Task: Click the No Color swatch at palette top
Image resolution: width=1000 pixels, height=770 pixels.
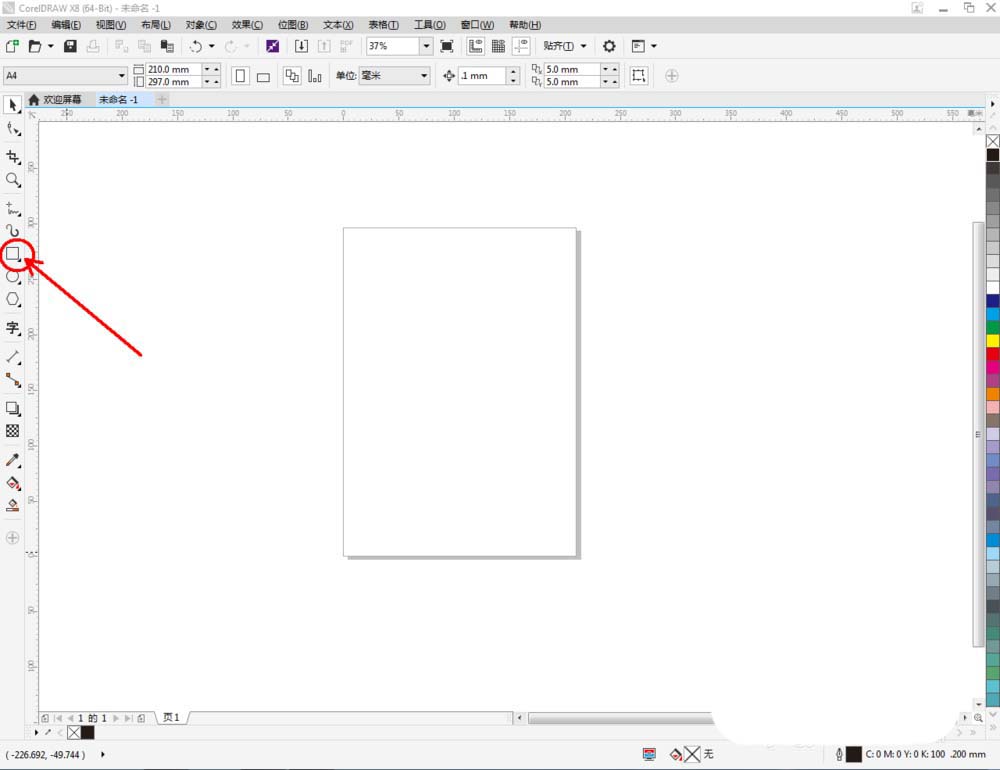Action: (993, 141)
